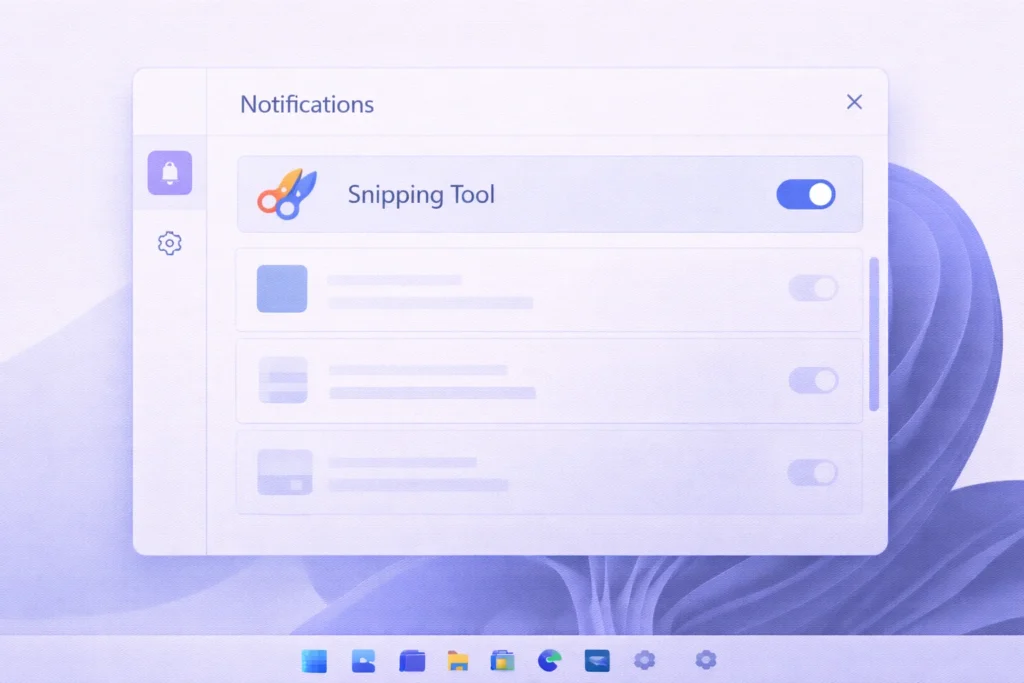The height and width of the screenshot is (683, 1024).
Task: Disable Snipping Tool notifications
Action: point(805,194)
